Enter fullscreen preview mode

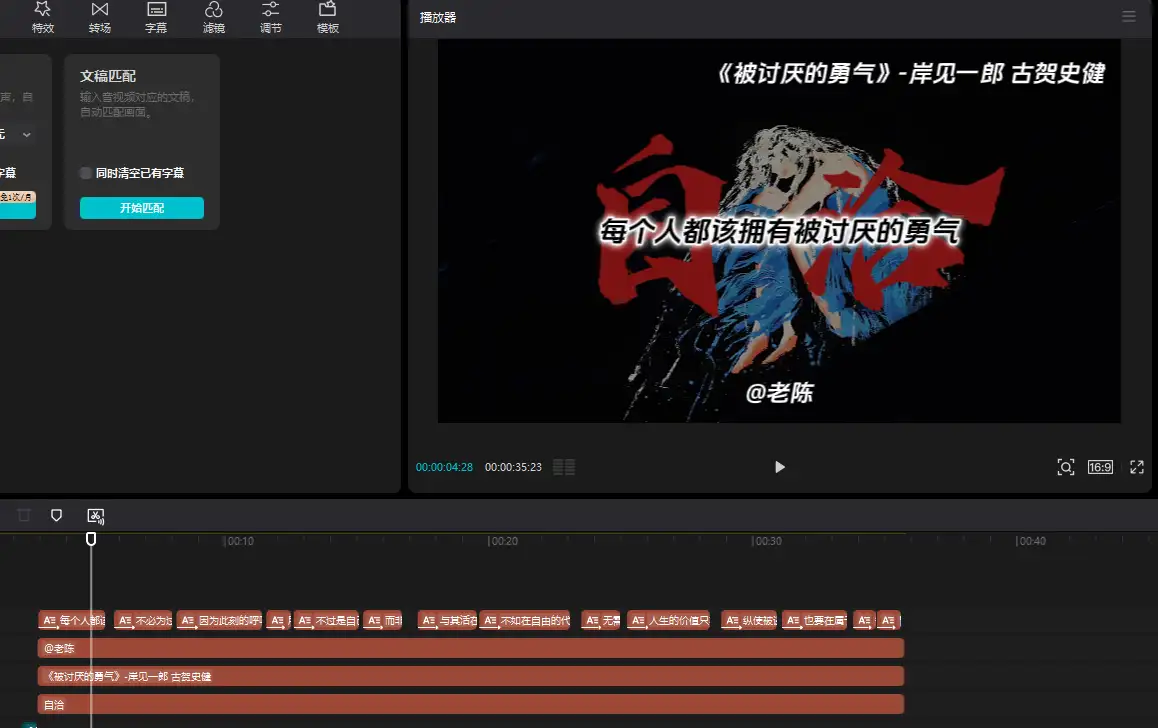(x=1136, y=467)
